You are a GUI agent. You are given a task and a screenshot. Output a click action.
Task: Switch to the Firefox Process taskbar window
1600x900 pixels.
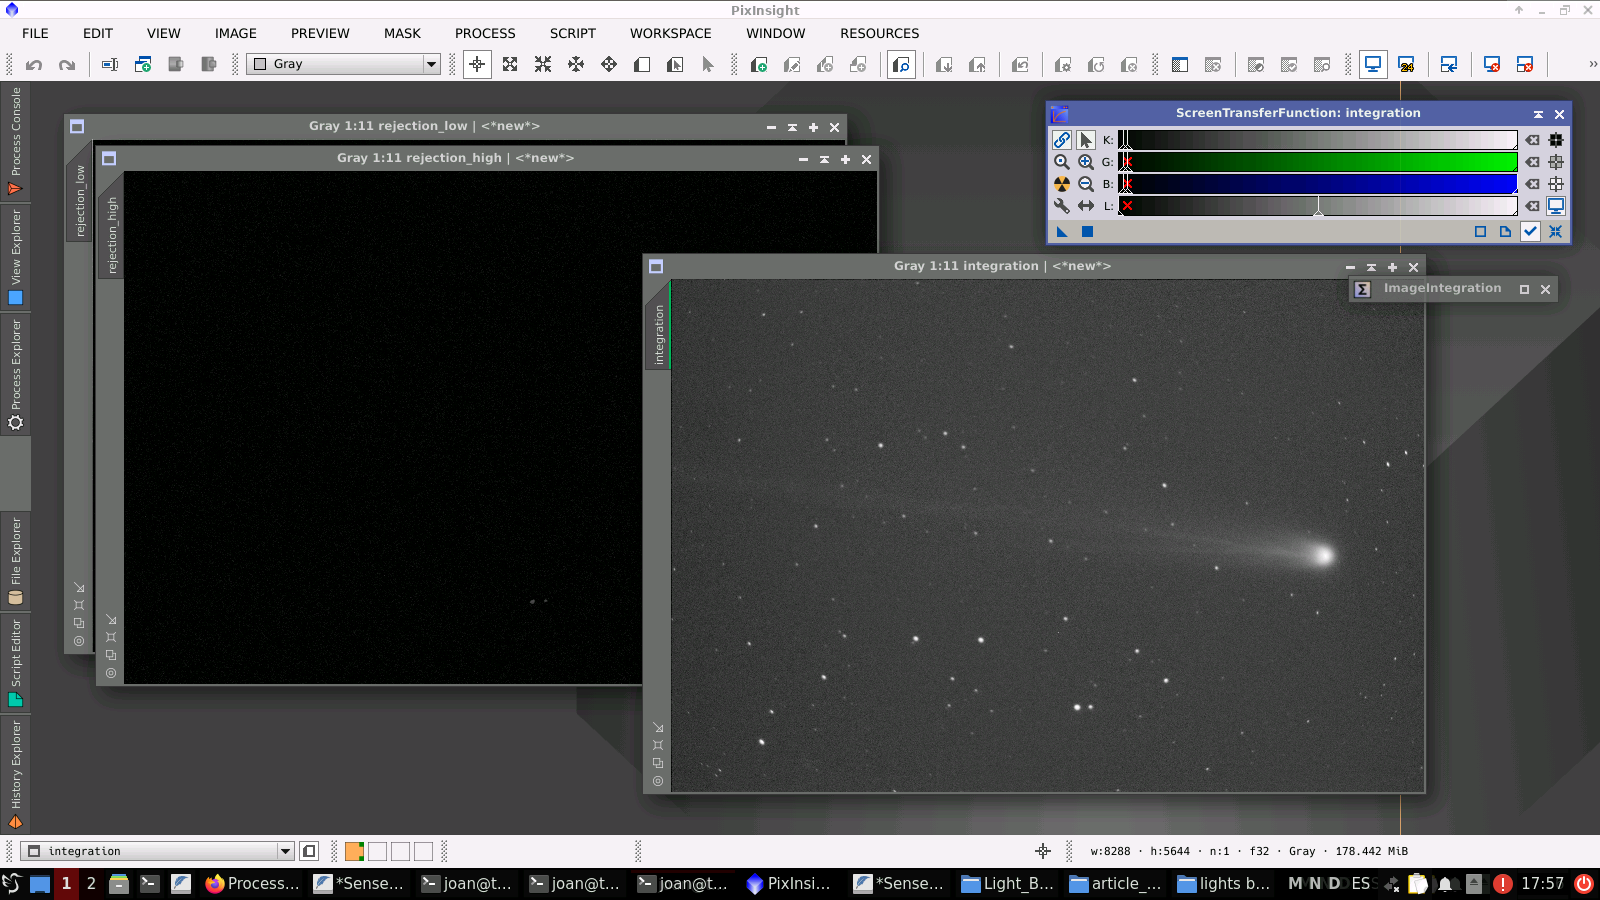pyautogui.click(x=253, y=883)
